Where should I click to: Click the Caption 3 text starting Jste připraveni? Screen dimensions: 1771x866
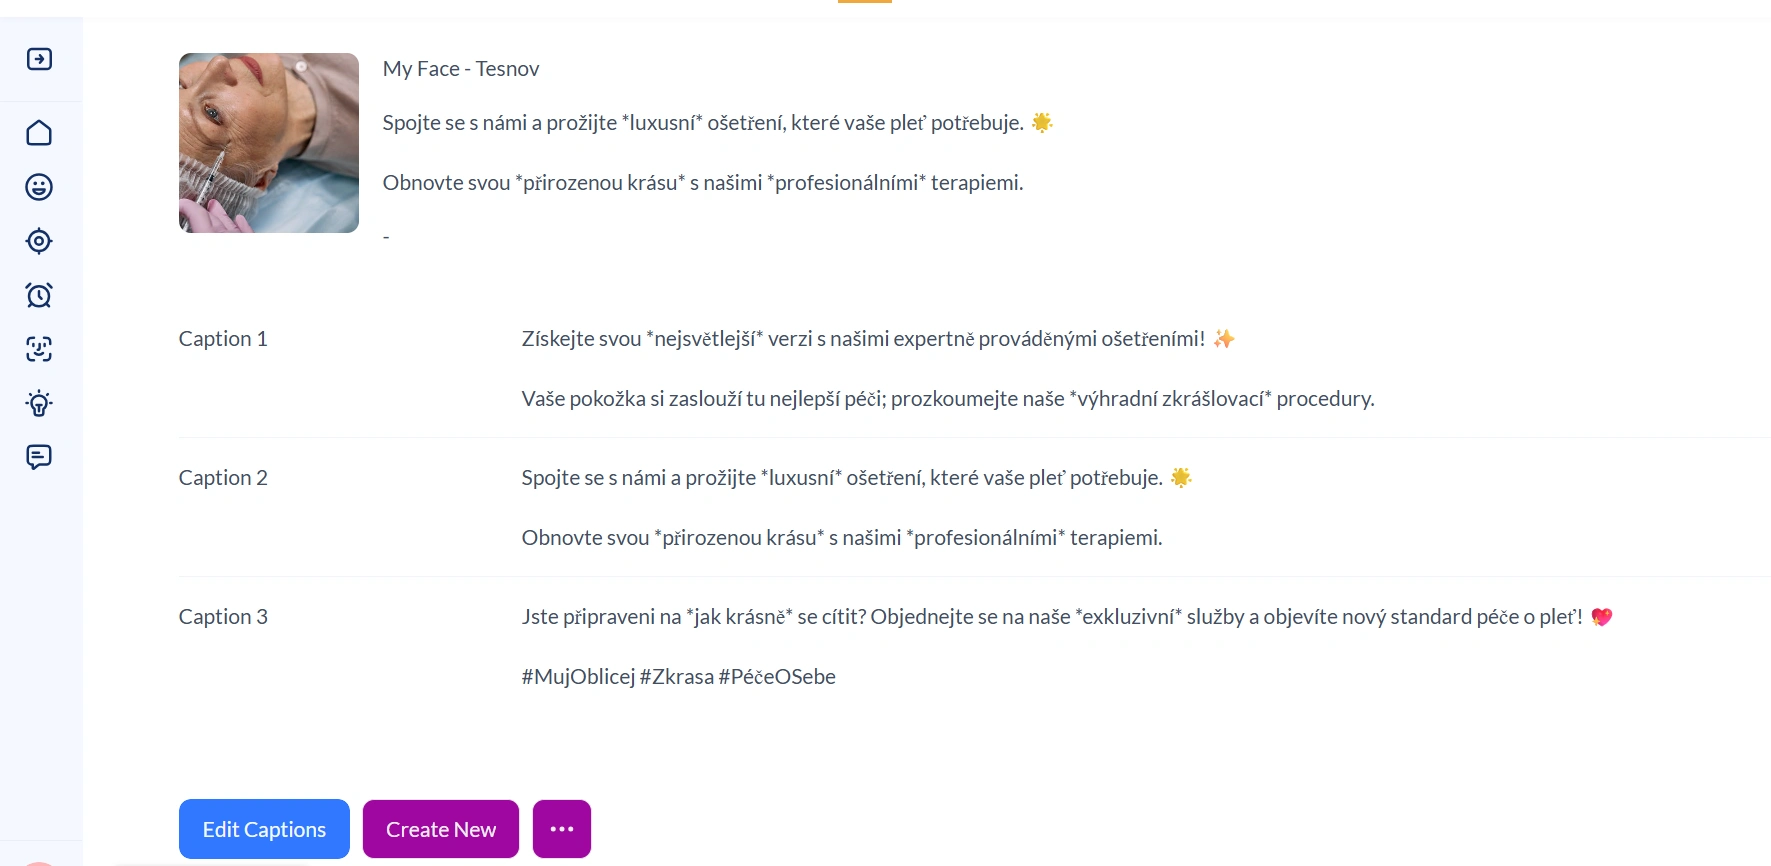1067,617
